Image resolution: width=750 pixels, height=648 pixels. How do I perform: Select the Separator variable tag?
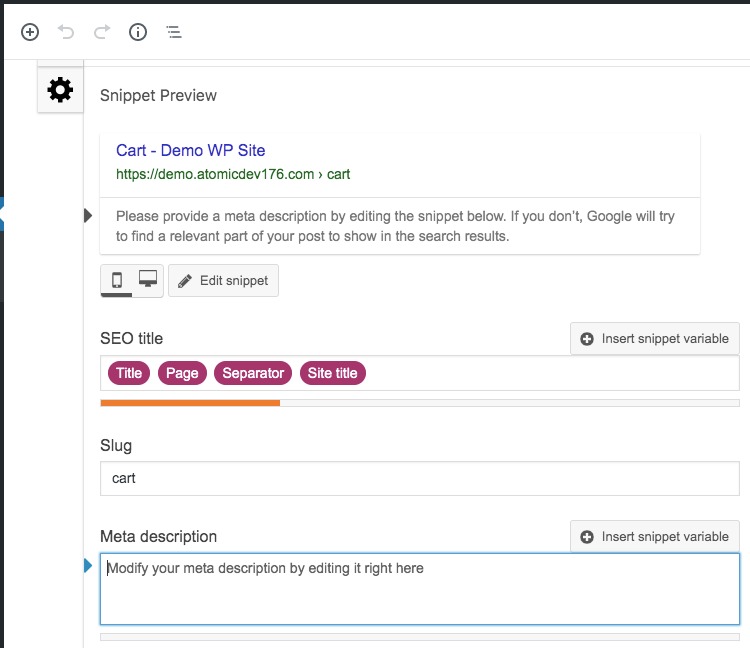pyautogui.click(x=253, y=373)
